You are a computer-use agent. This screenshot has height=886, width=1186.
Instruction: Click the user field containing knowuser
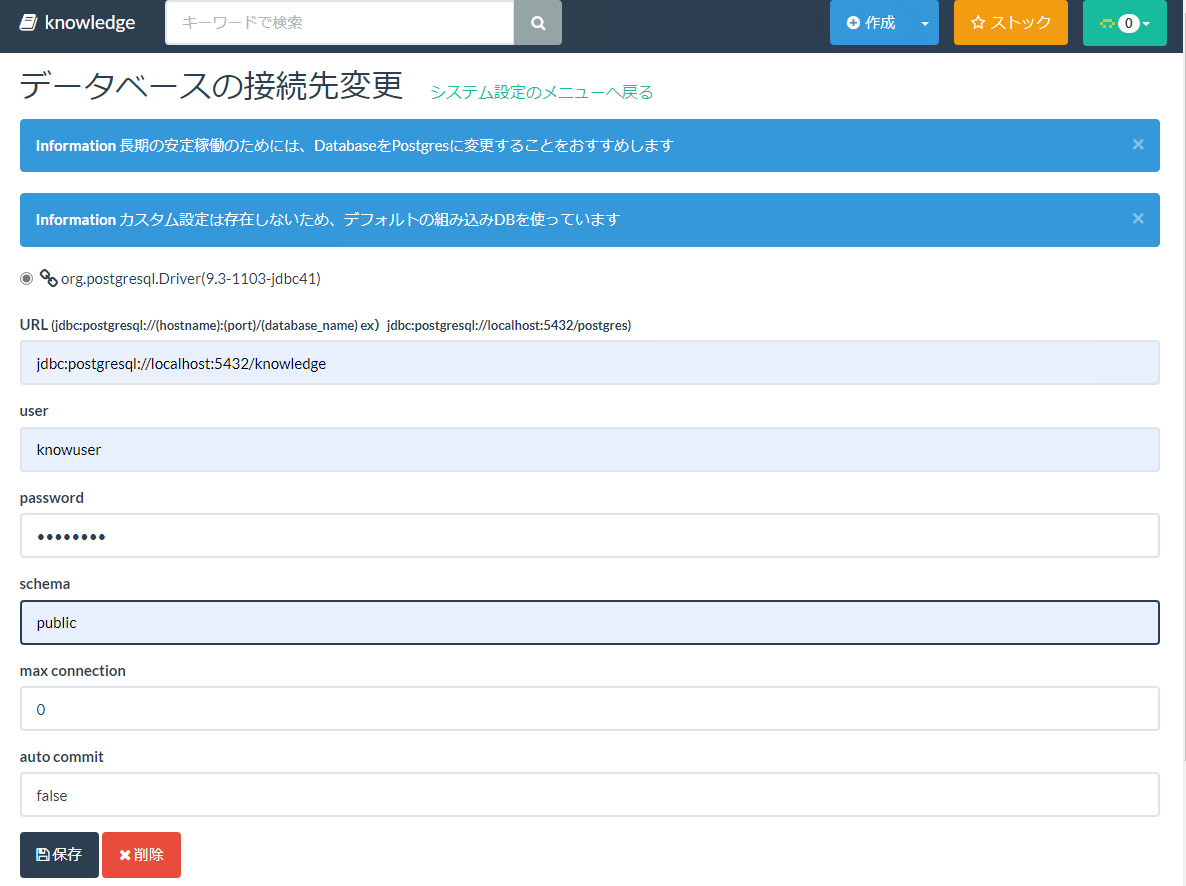[589, 449]
